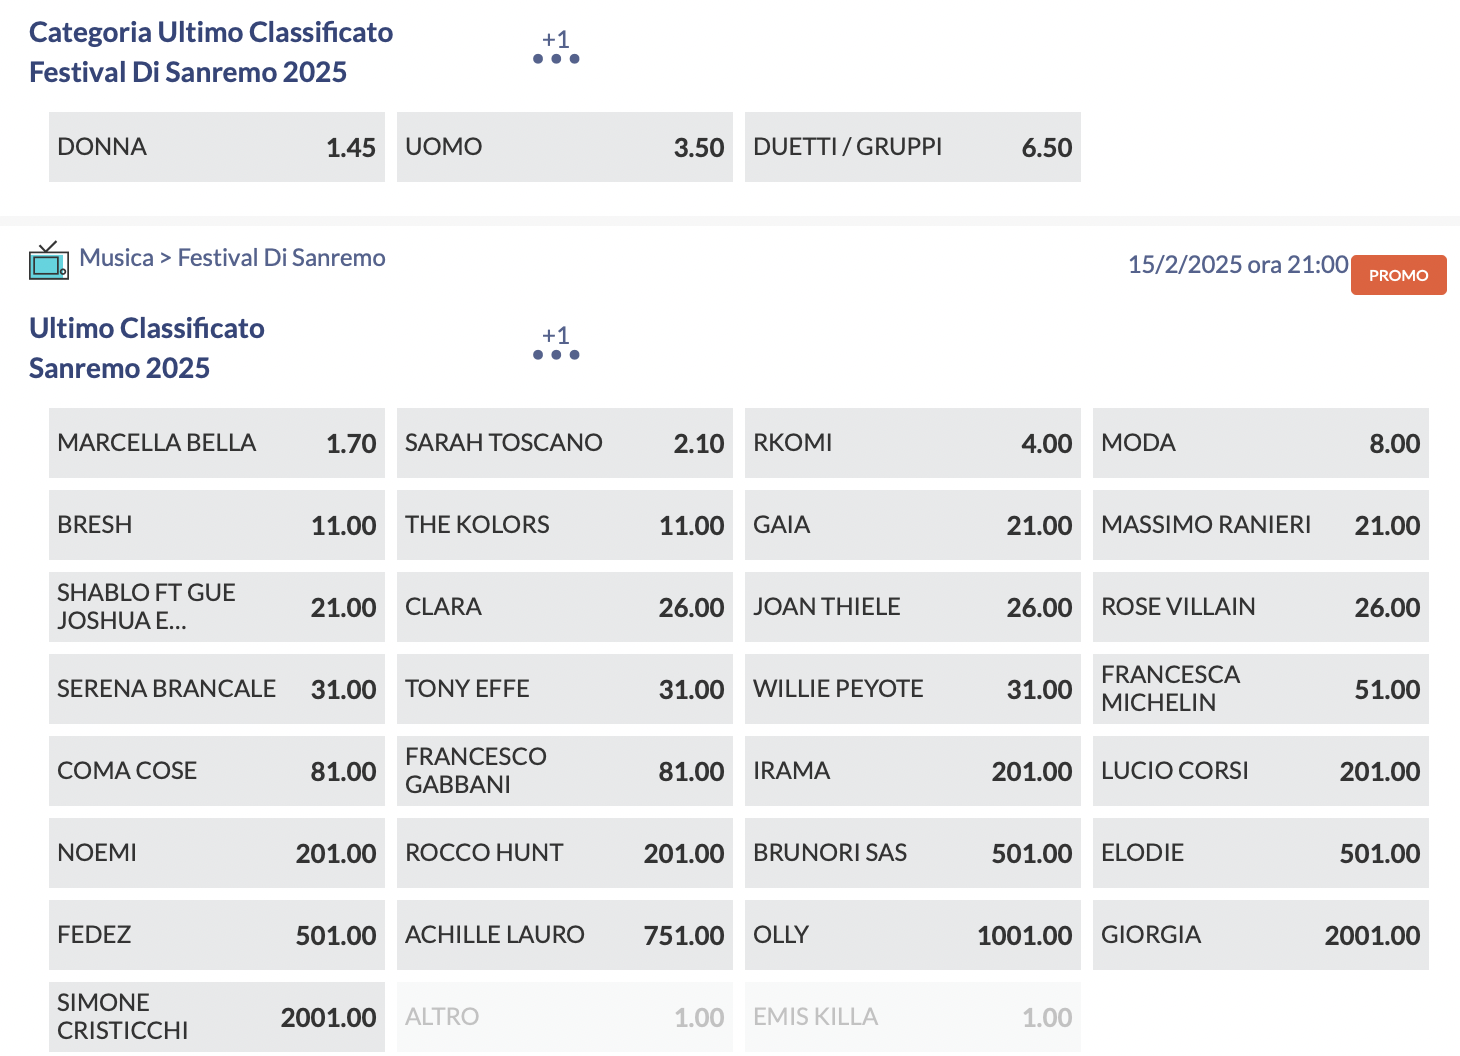This screenshot has height=1056, width=1460.
Task: Bet on FRANCESCA MICHELIN at 51.00
Action: click(1260, 689)
